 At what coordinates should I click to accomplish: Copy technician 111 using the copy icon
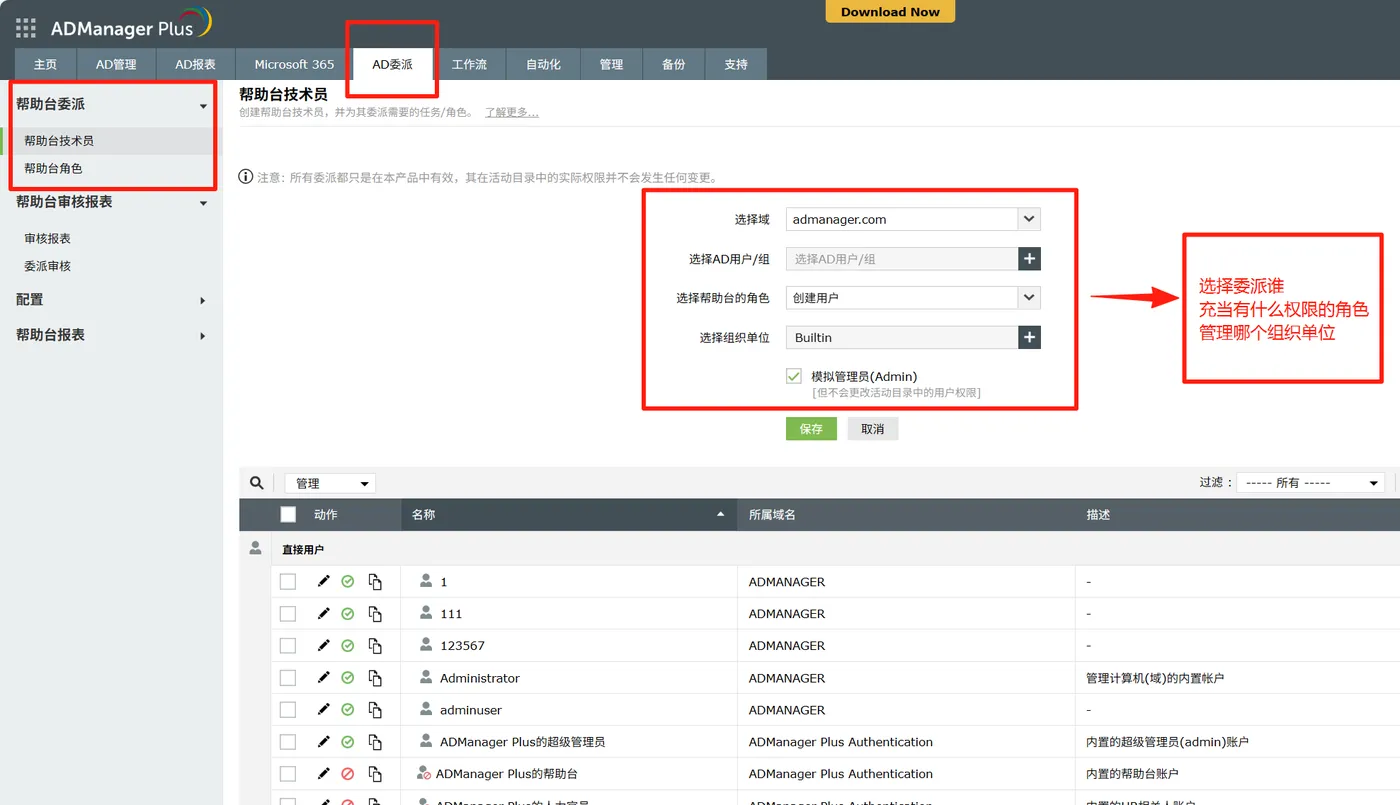(375, 614)
